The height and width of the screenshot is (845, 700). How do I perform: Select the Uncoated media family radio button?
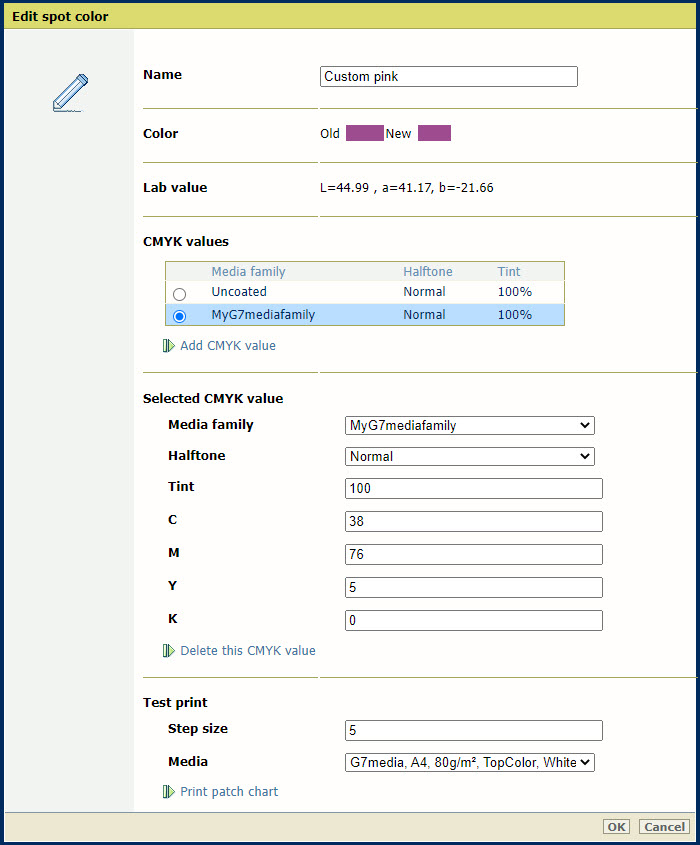[180, 293]
